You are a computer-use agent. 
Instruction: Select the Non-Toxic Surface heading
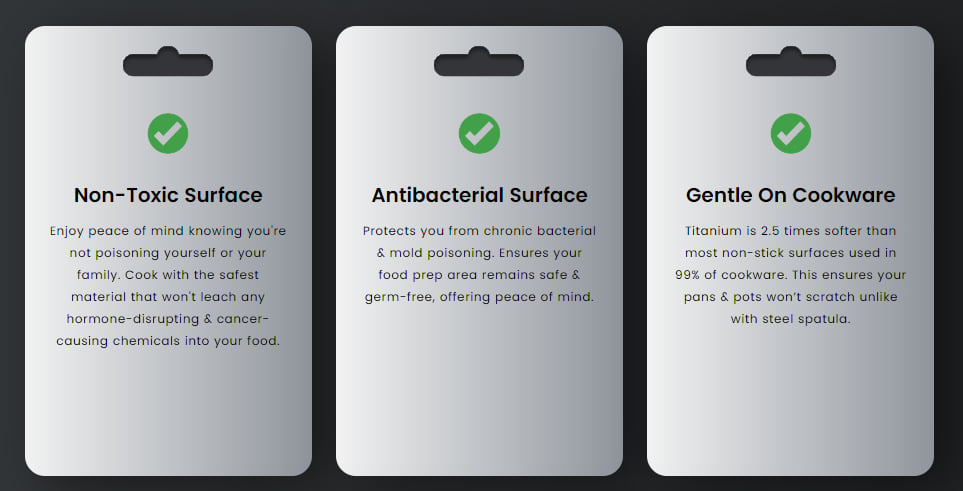(x=168, y=195)
